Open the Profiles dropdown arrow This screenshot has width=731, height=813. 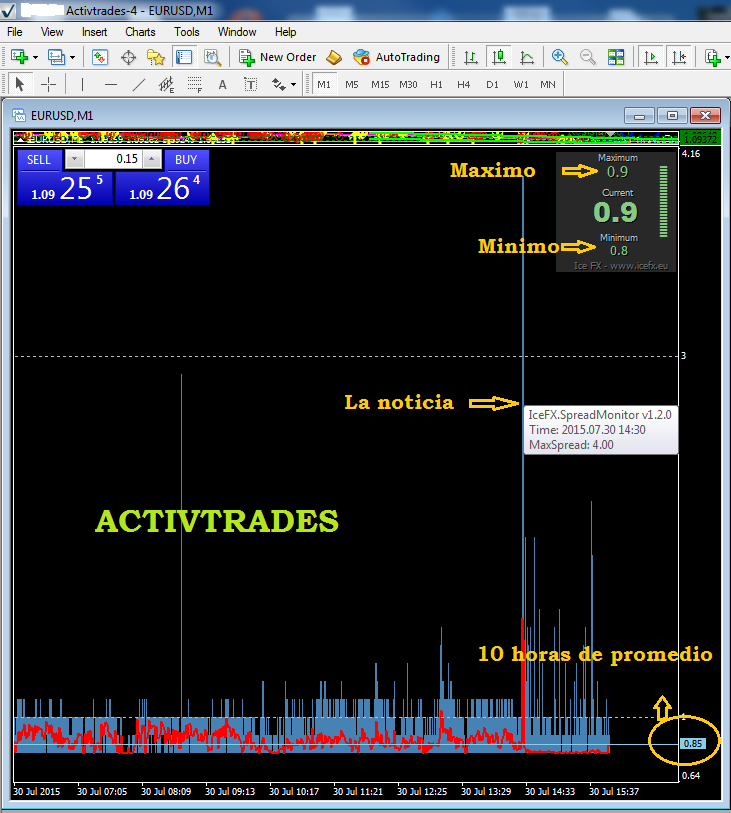click(73, 57)
